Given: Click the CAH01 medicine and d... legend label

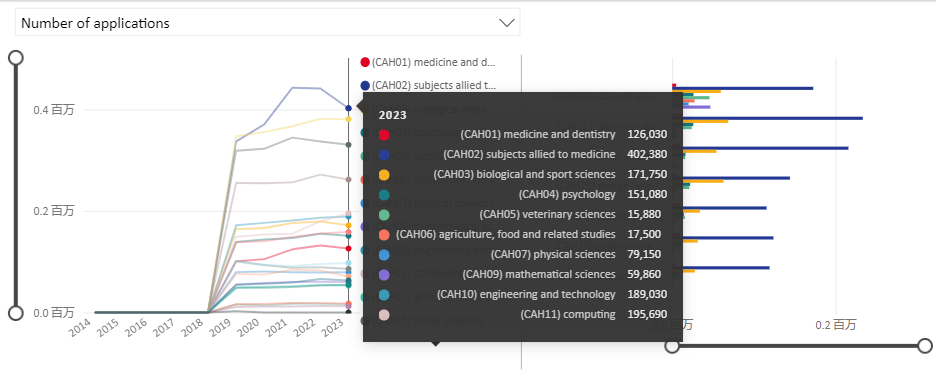Looking at the screenshot, I should [434, 62].
